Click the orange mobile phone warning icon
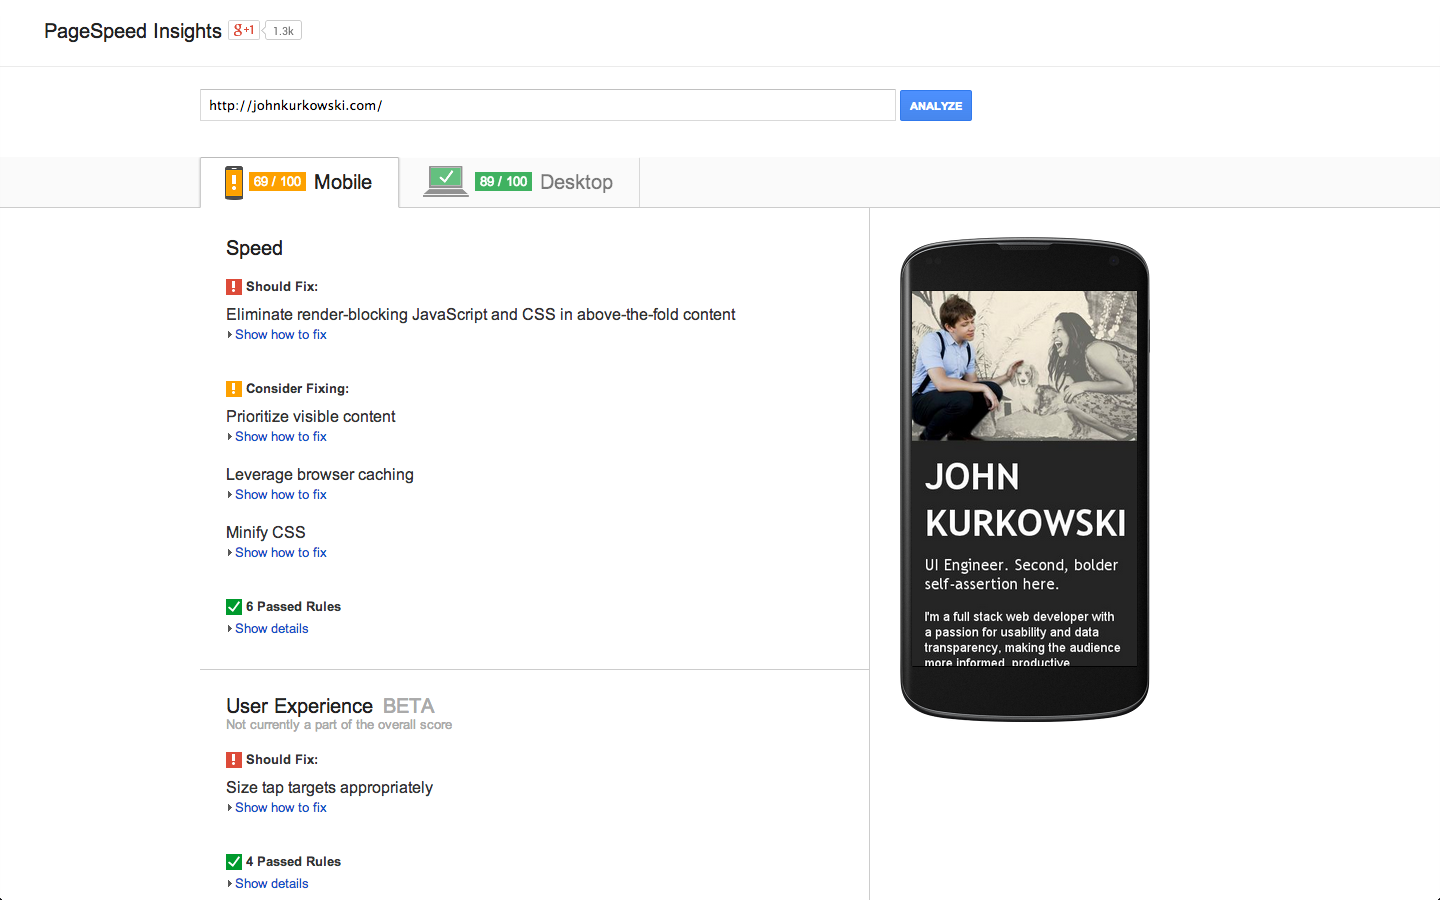1440x900 pixels. [234, 183]
